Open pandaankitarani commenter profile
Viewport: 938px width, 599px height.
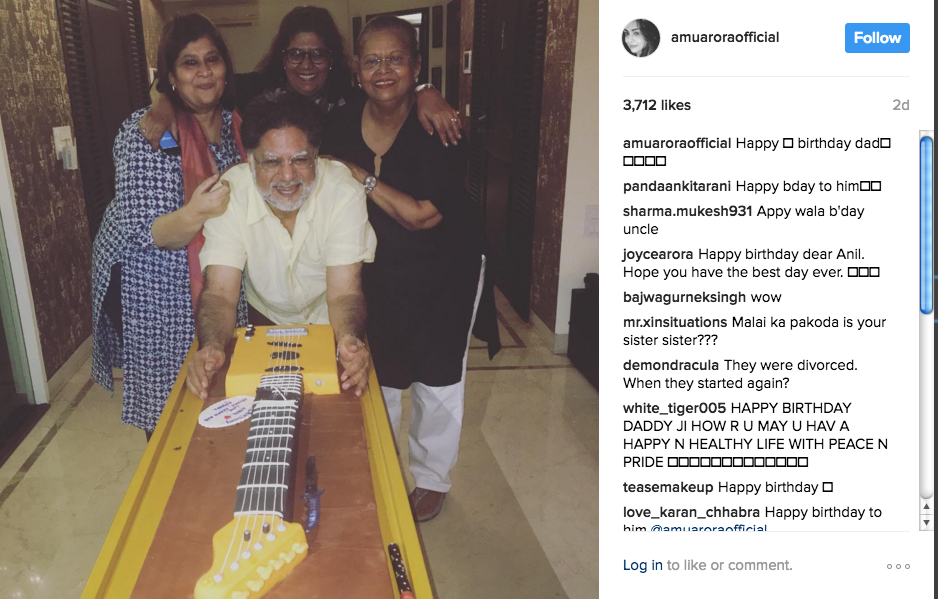pyautogui.click(x=677, y=186)
